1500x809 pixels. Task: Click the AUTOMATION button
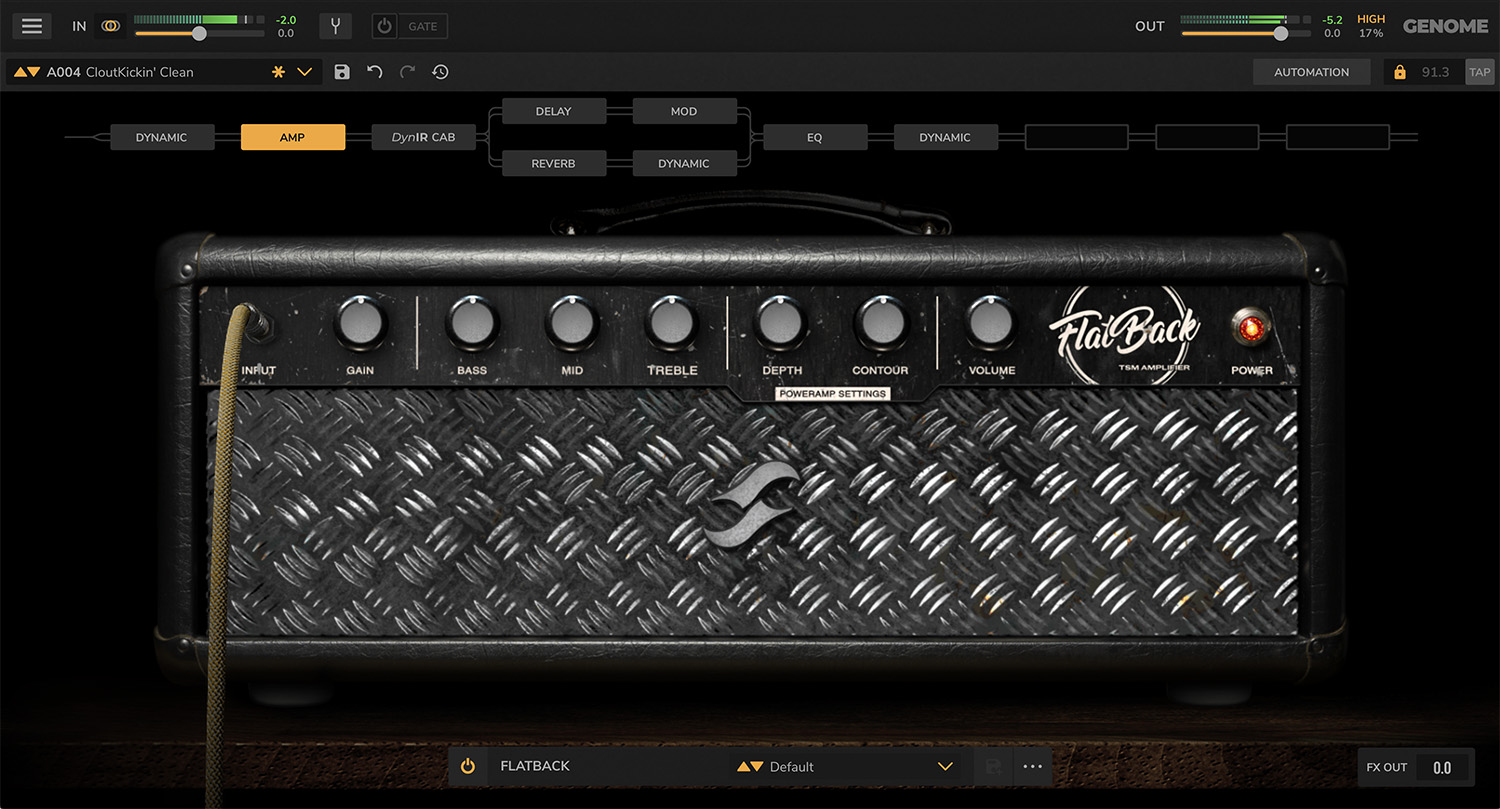pyautogui.click(x=1311, y=72)
